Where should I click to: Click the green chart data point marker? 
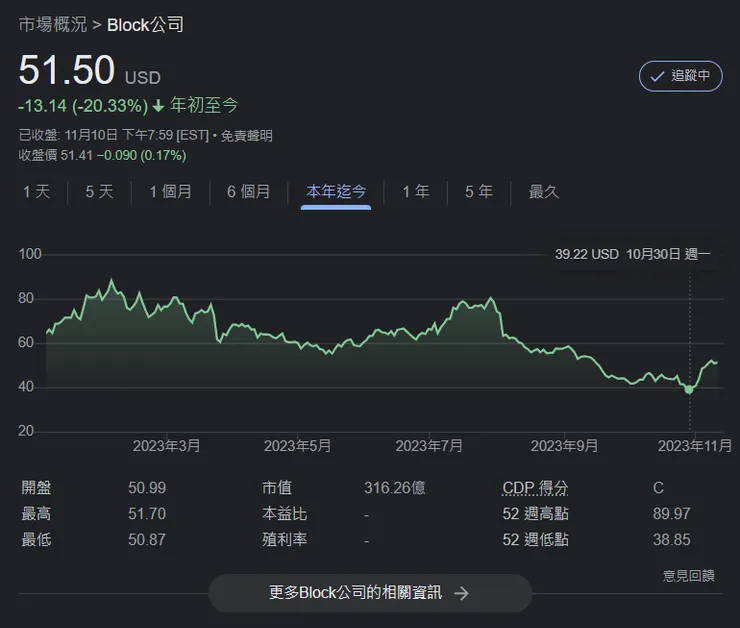point(689,389)
